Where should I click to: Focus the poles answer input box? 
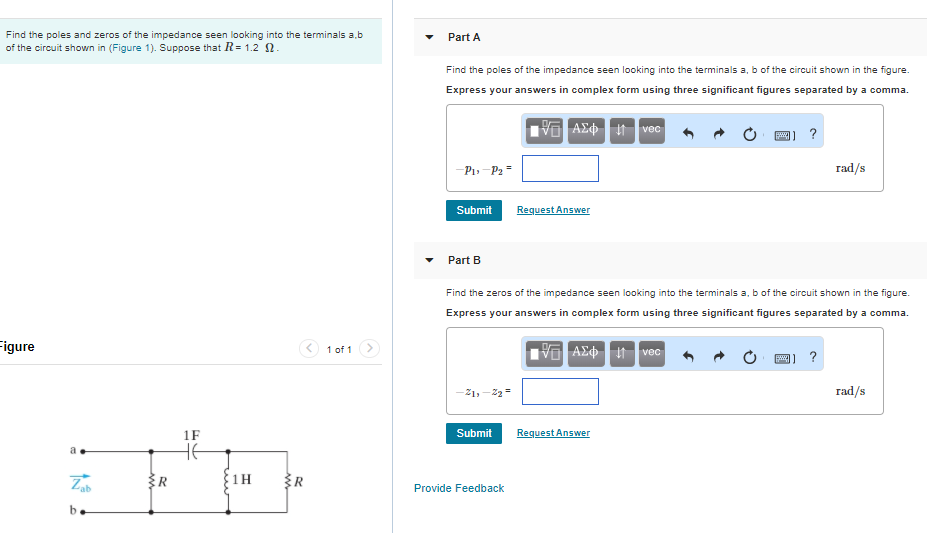tap(560, 168)
